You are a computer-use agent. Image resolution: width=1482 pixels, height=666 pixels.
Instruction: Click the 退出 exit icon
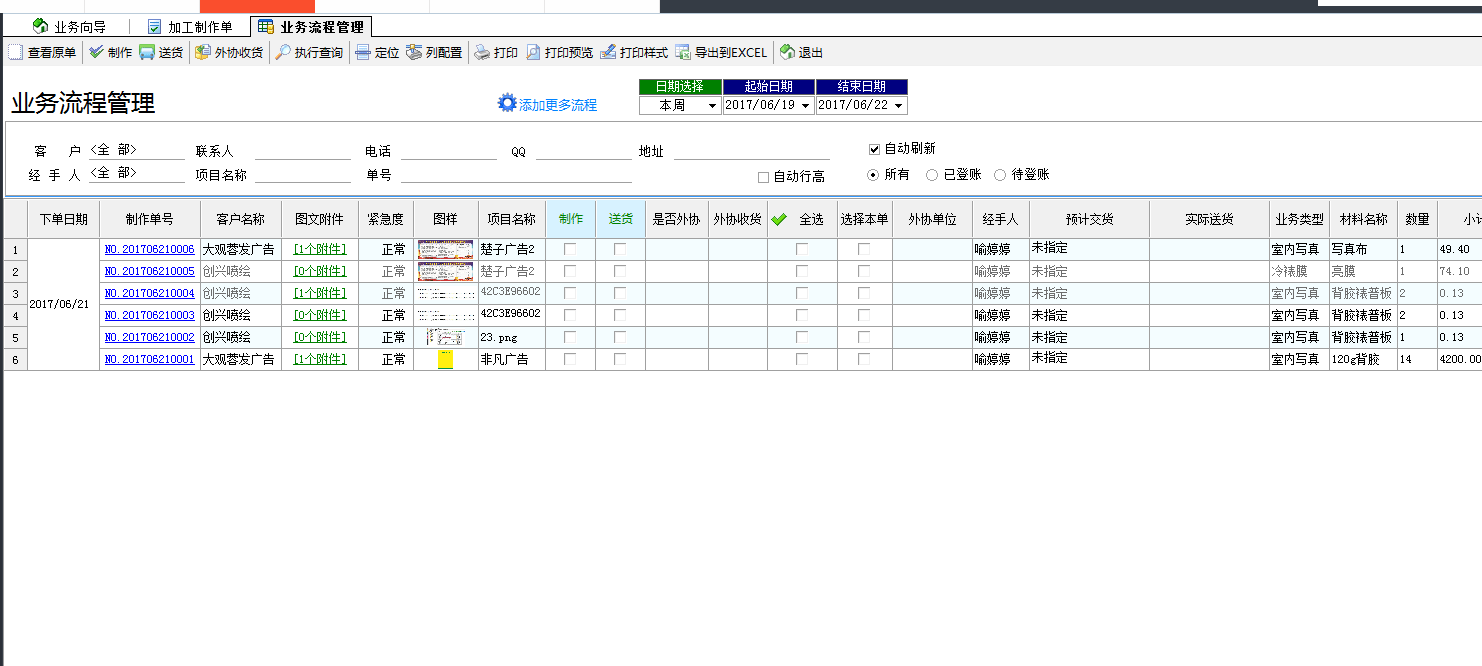pyautogui.click(x=787, y=53)
